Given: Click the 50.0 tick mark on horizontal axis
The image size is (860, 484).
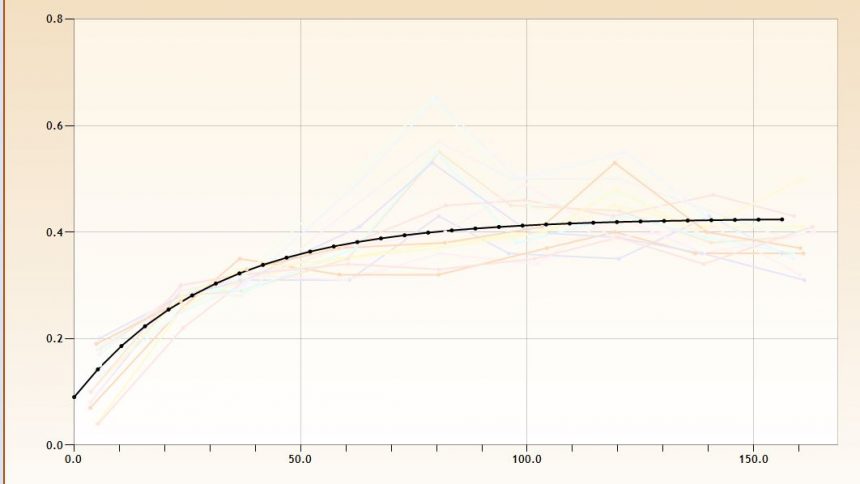Looking at the screenshot, I should [x=300, y=448].
